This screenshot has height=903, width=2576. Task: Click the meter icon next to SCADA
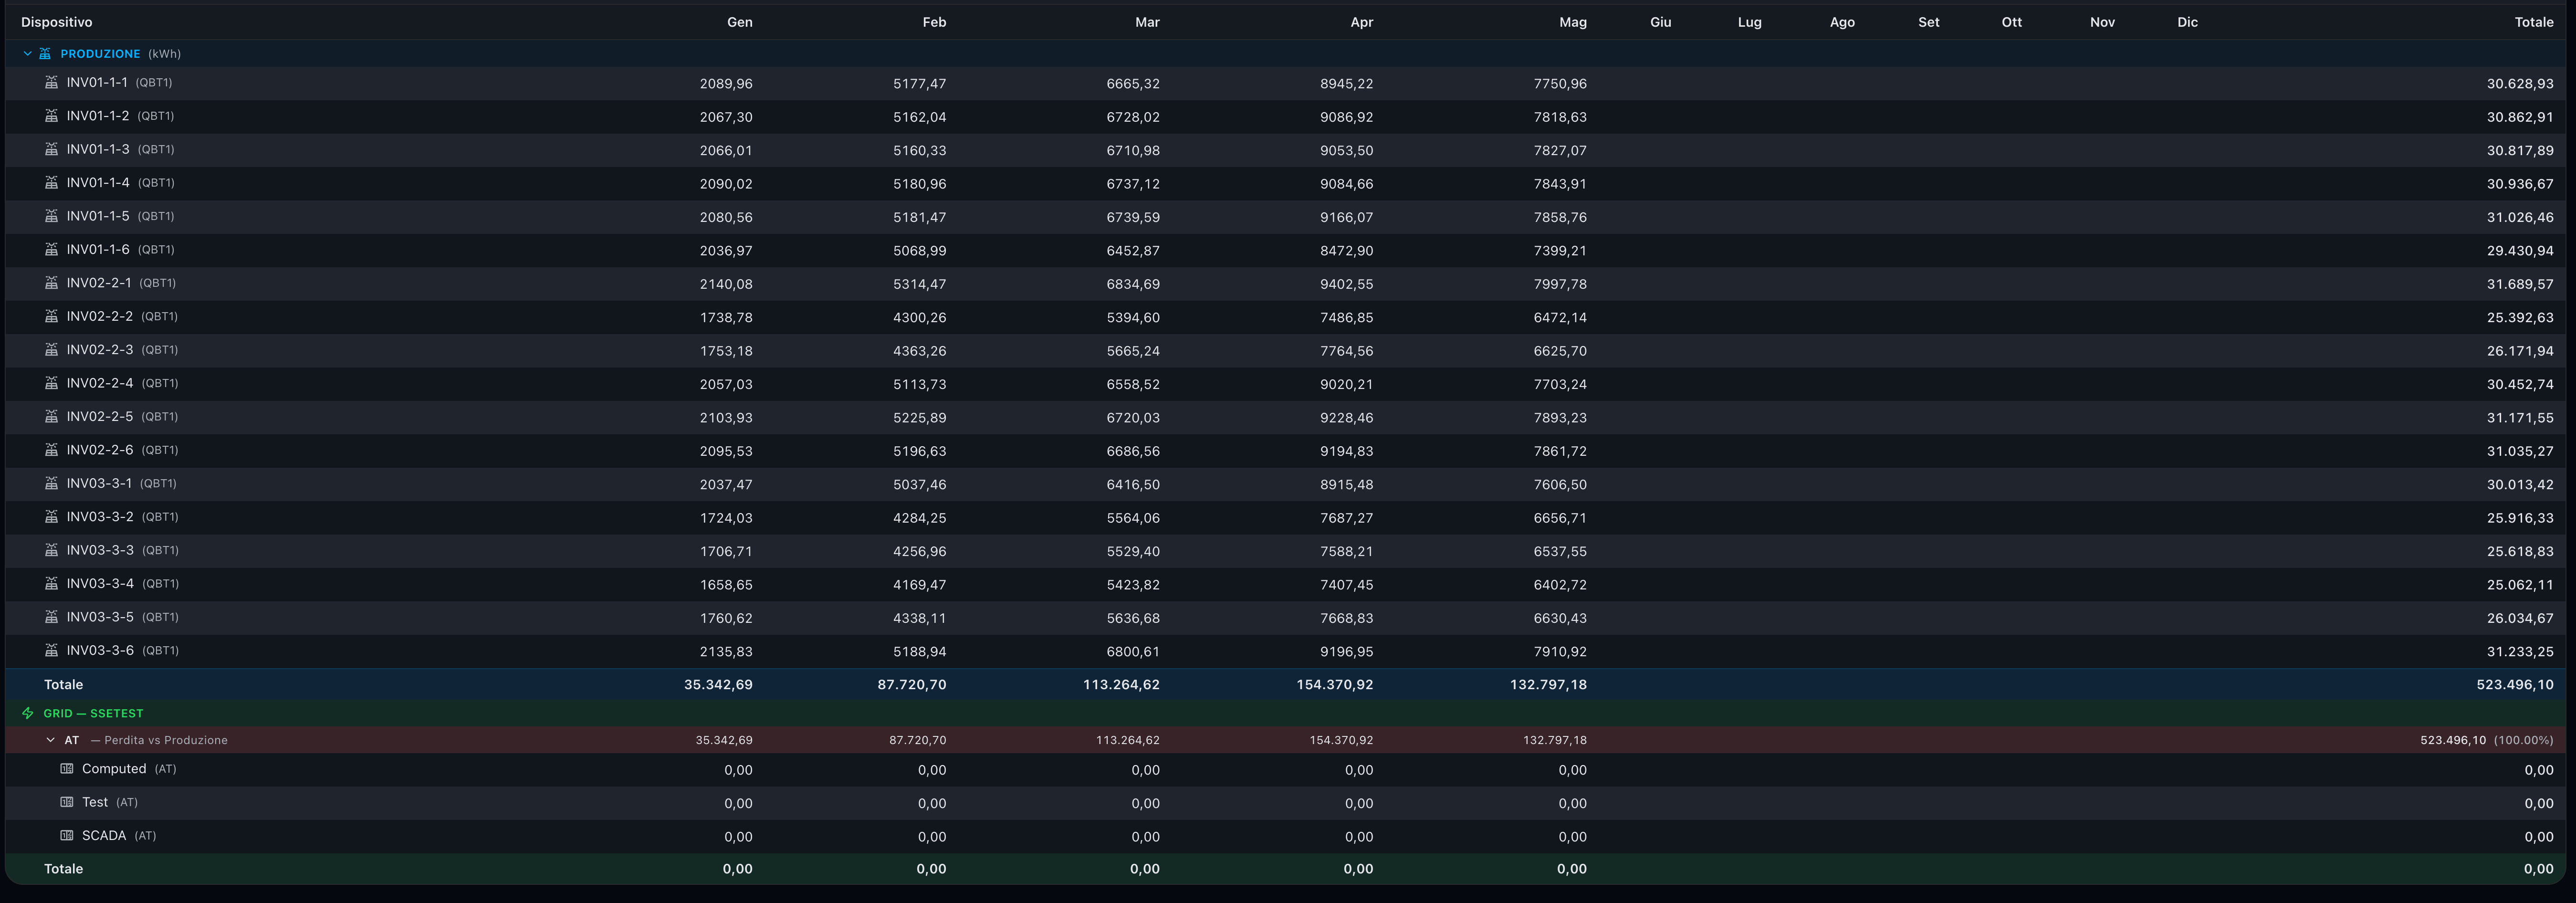click(x=67, y=836)
